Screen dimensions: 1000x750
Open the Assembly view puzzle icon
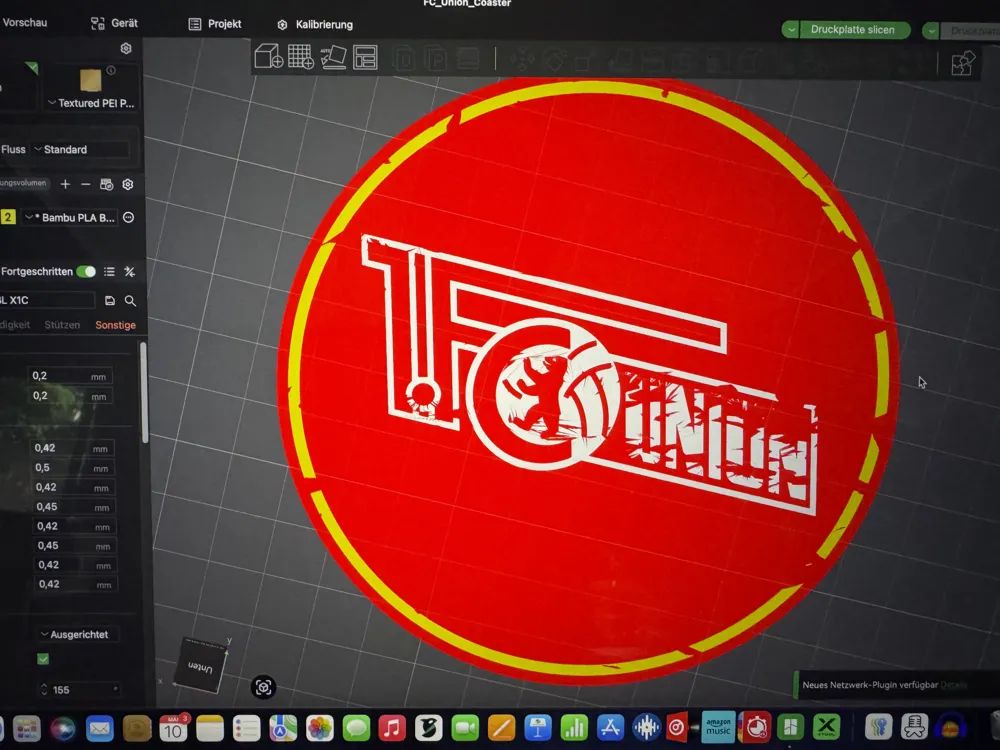(x=962, y=63)
